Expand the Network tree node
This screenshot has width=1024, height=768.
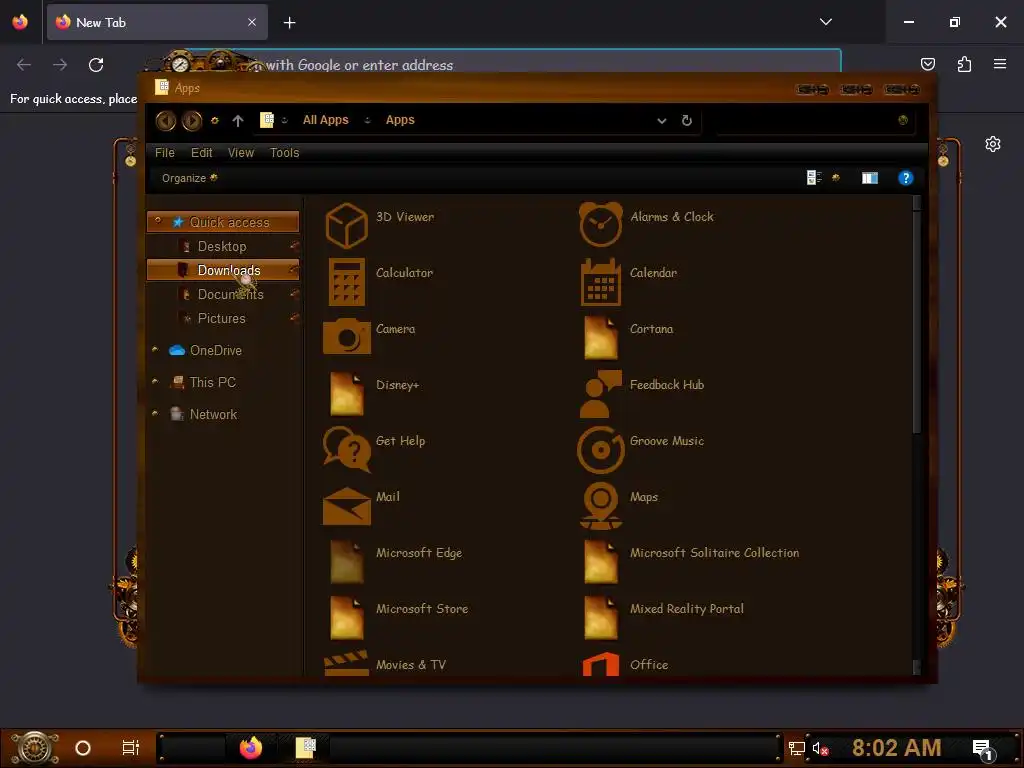click(x=155, y=413)
